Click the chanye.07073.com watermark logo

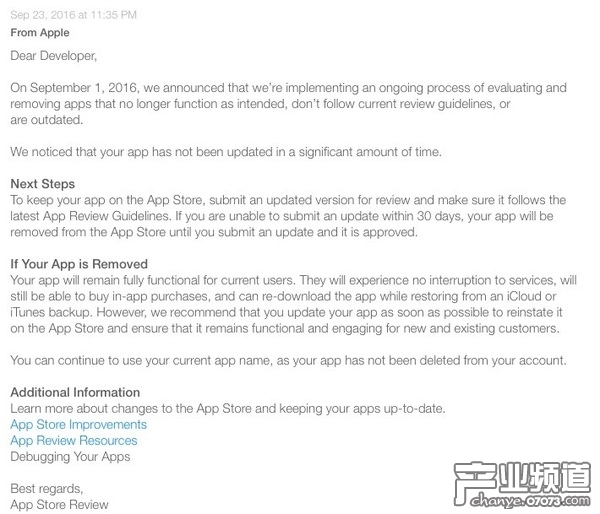click(522, 485)
